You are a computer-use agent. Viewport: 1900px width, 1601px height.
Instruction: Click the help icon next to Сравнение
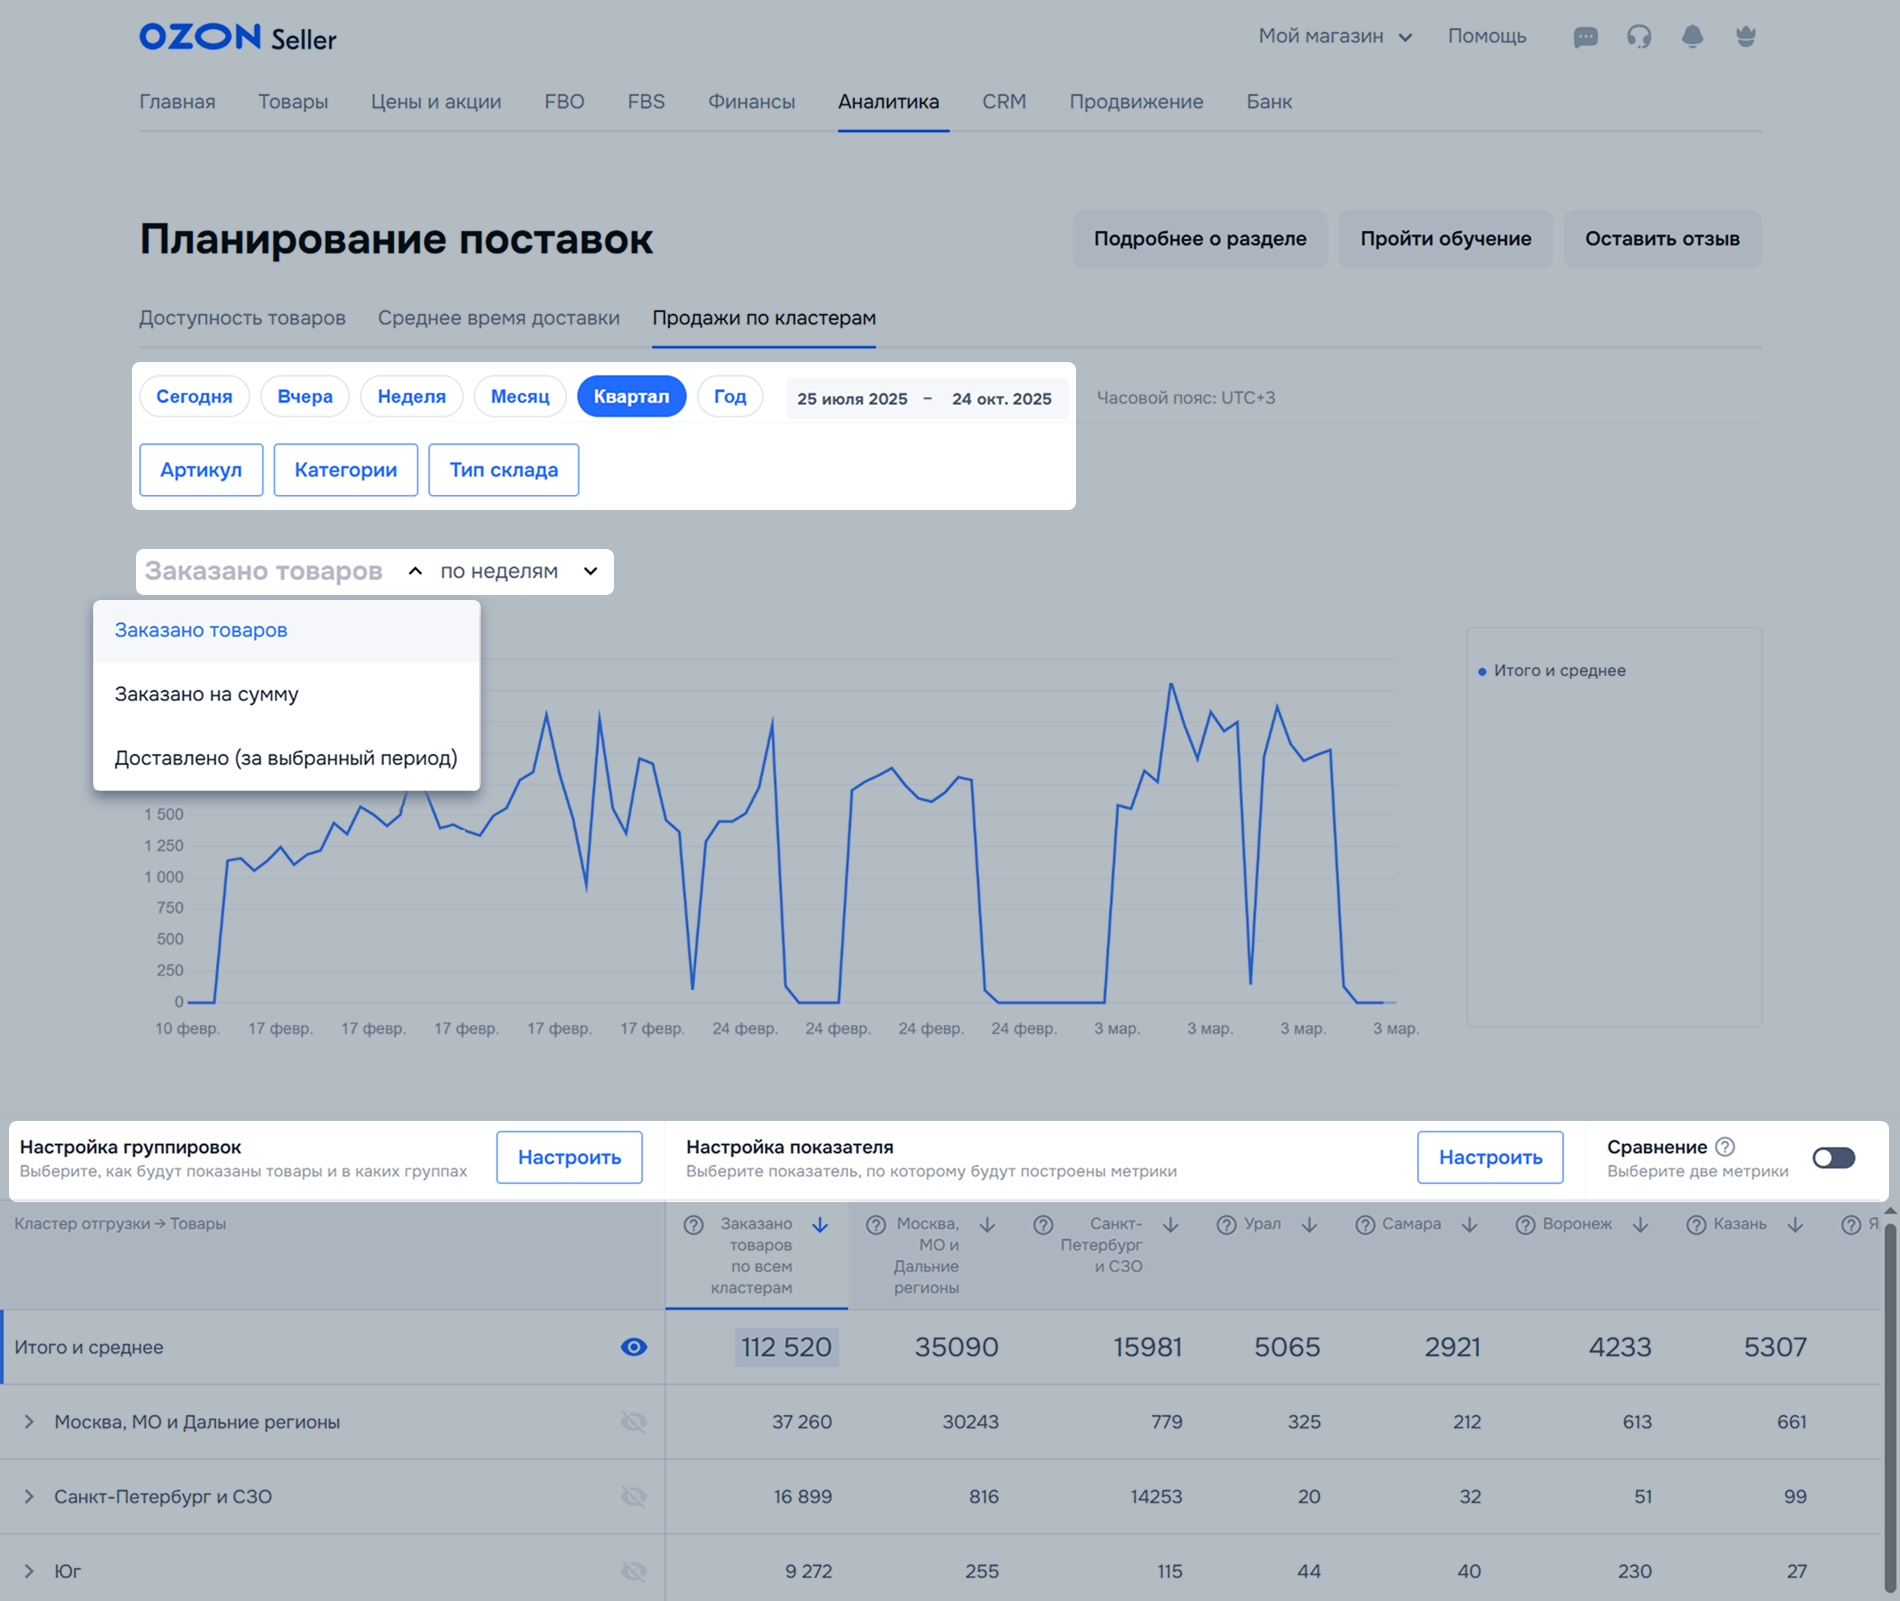click(1725, 1147)
